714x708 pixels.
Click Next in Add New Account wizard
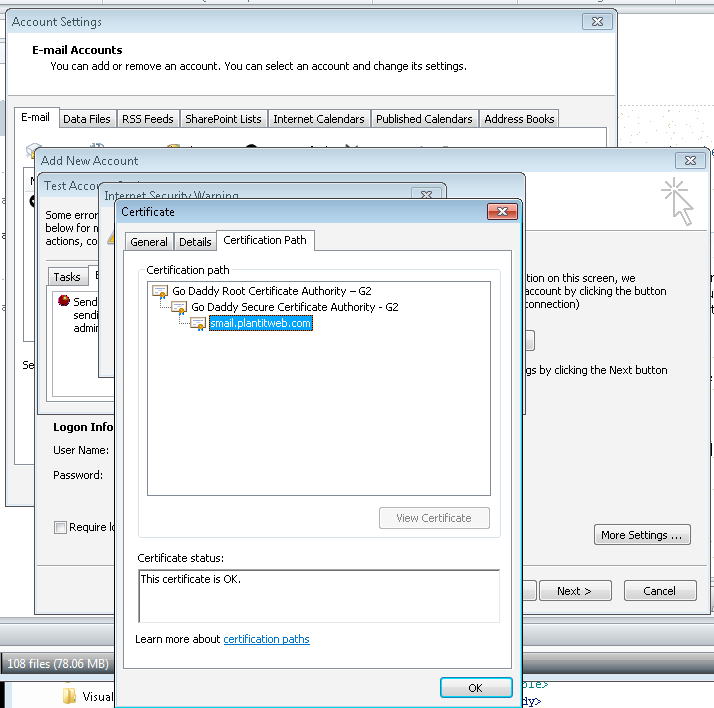[575, 591]
